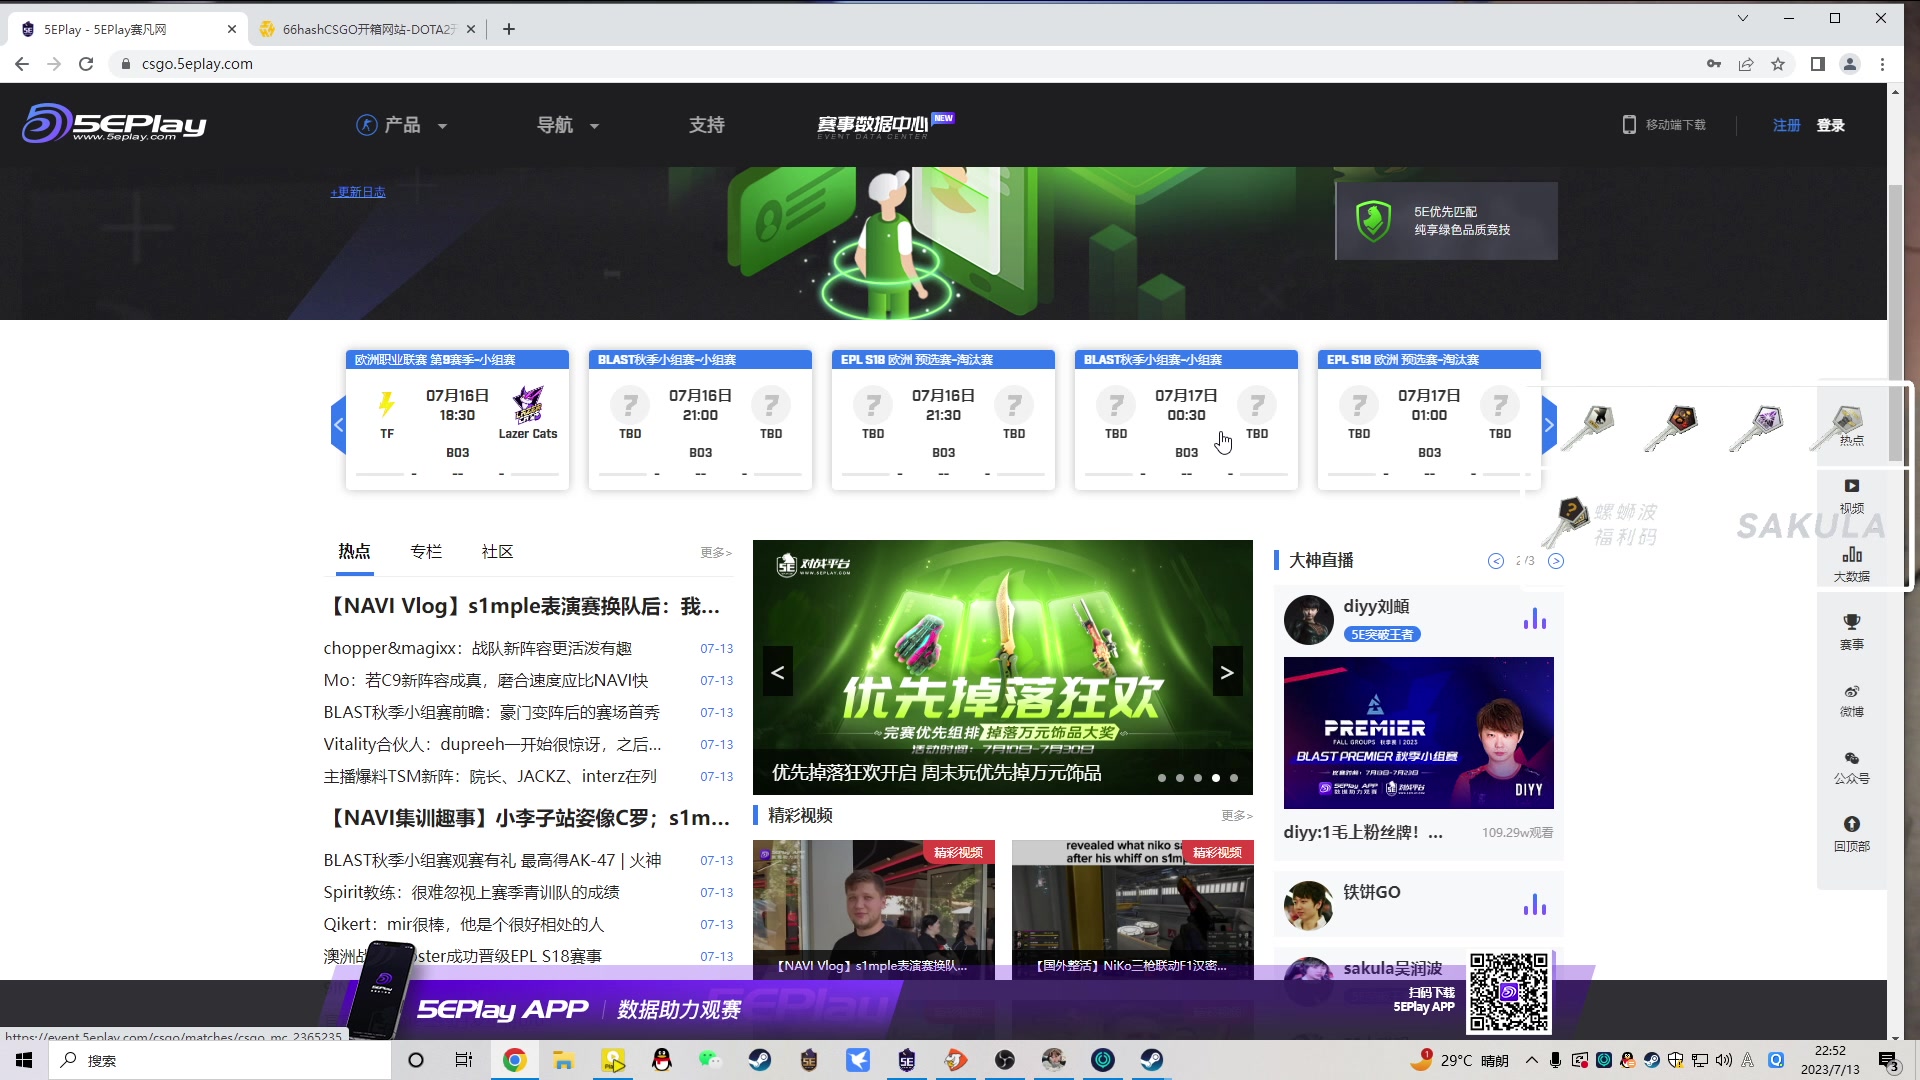The width and height of the screenshot is (1920, 1080).
Task: Go to next banner slide
Action: pyautogui.click(x=1227, y=672)
